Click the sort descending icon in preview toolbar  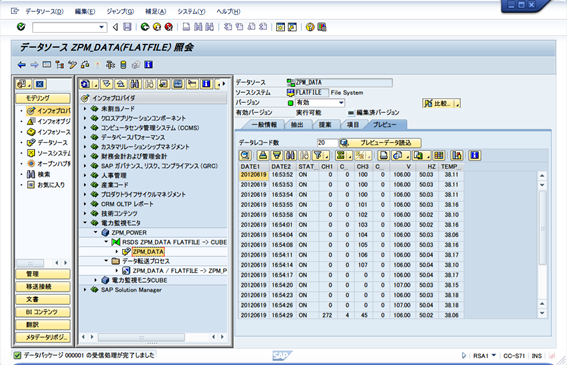point(277,156)
